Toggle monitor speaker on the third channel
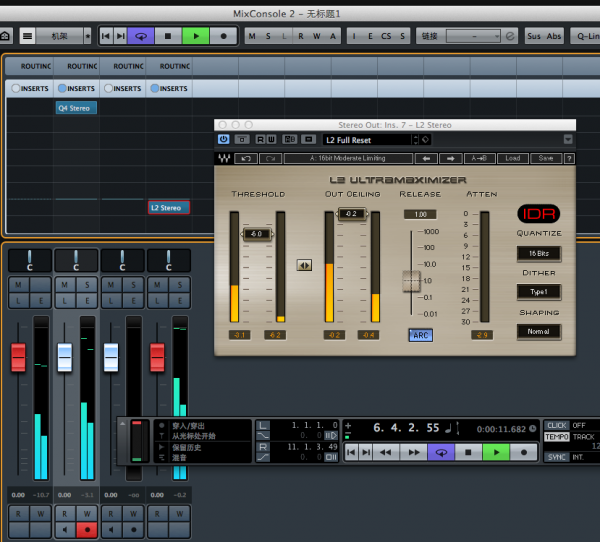The height and width of the screenshot is (542, 600). (x=111, y=530)
